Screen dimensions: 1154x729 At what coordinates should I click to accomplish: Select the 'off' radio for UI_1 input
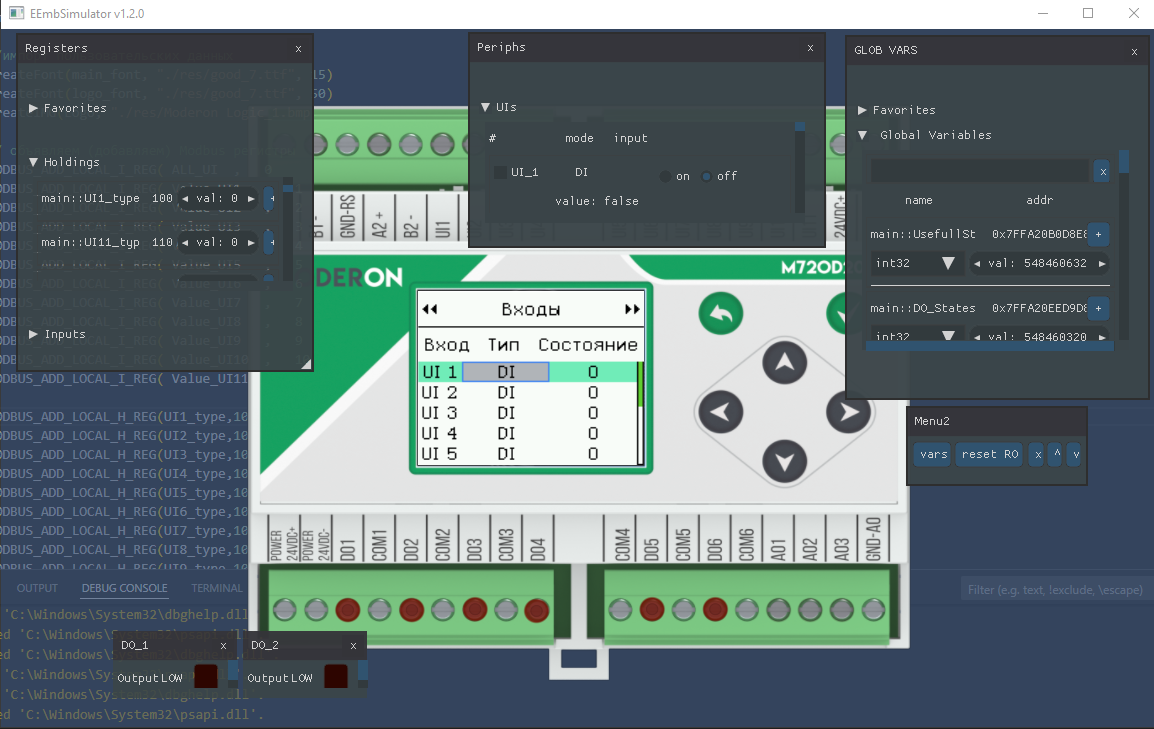click(x=707, y=177)
